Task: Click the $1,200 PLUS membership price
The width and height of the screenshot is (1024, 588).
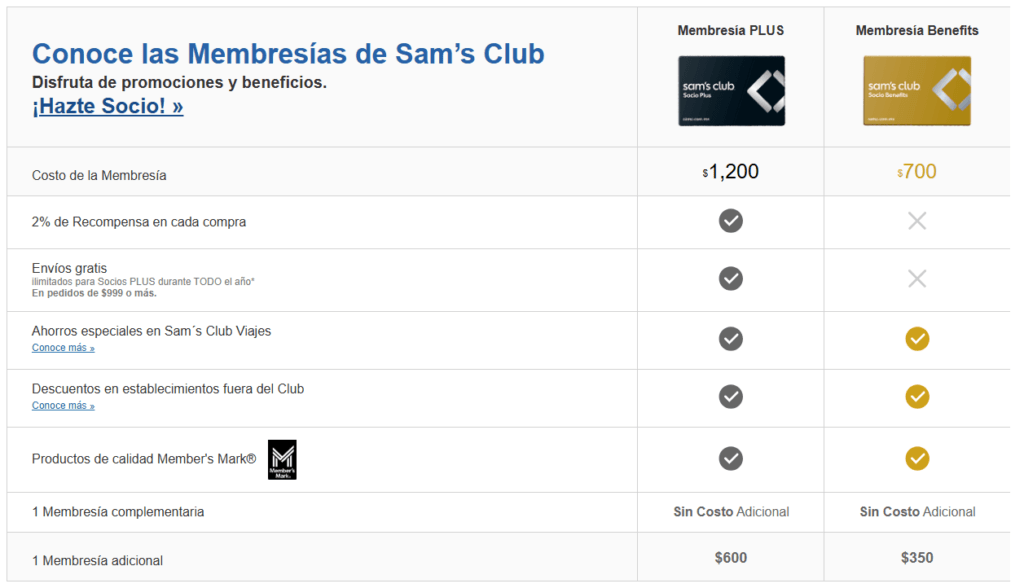Action: (x=731, y=172)
